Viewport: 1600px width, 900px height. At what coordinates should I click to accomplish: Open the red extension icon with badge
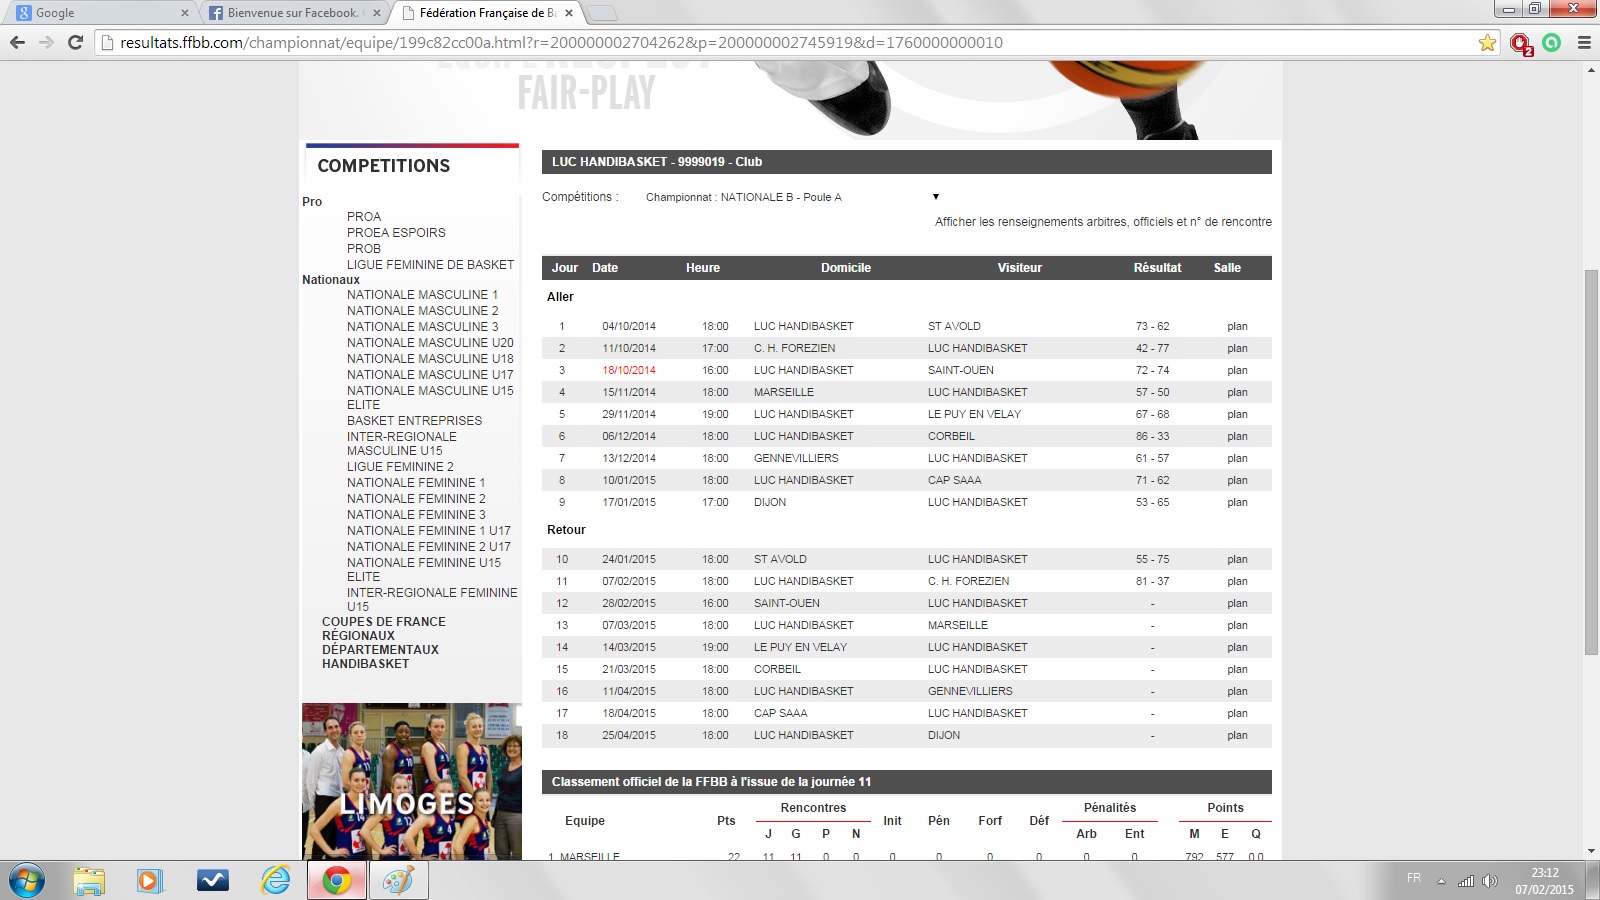tap(1521, 43)
